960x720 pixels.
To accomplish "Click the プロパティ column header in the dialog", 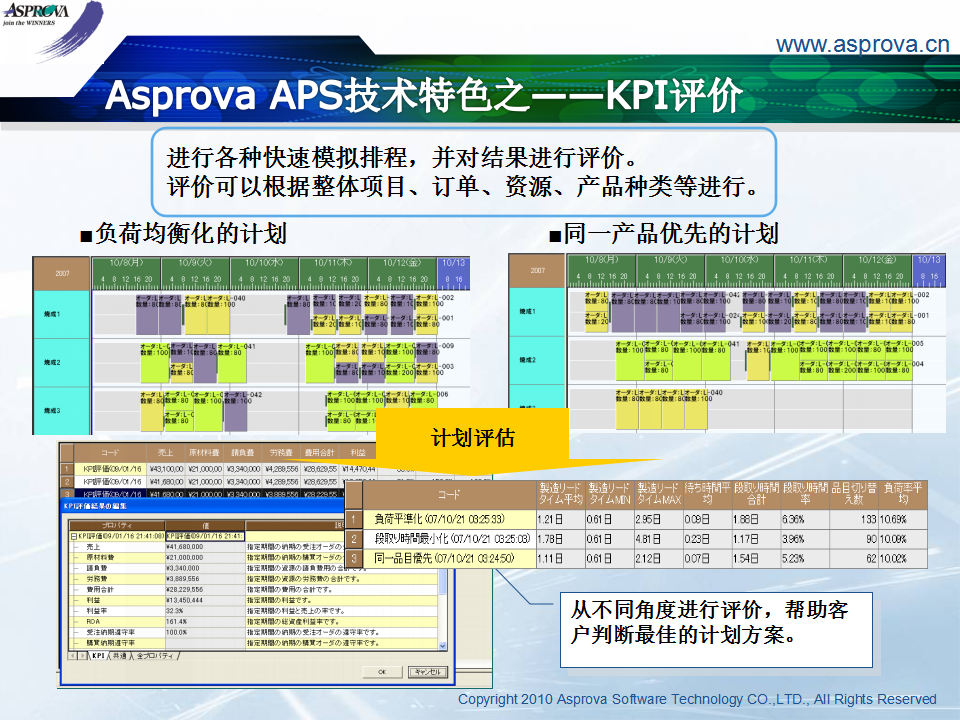I will 117,525.
